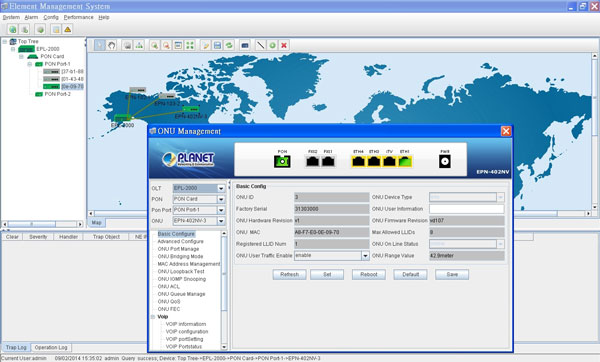The image size is (600, 362).
Task: Open the Config menu
Action: pos(51,17)
